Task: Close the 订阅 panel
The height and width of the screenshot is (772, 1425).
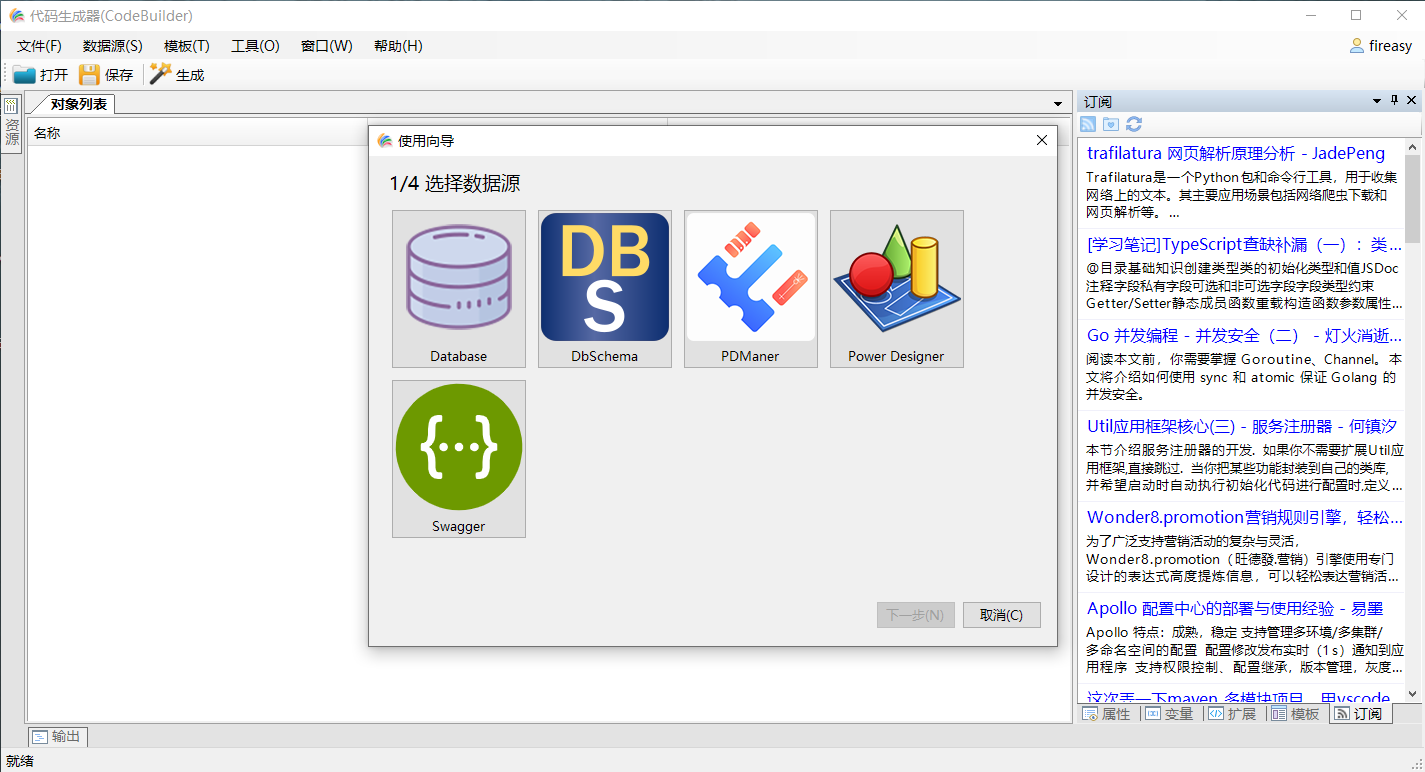Action: [1412, 101]
